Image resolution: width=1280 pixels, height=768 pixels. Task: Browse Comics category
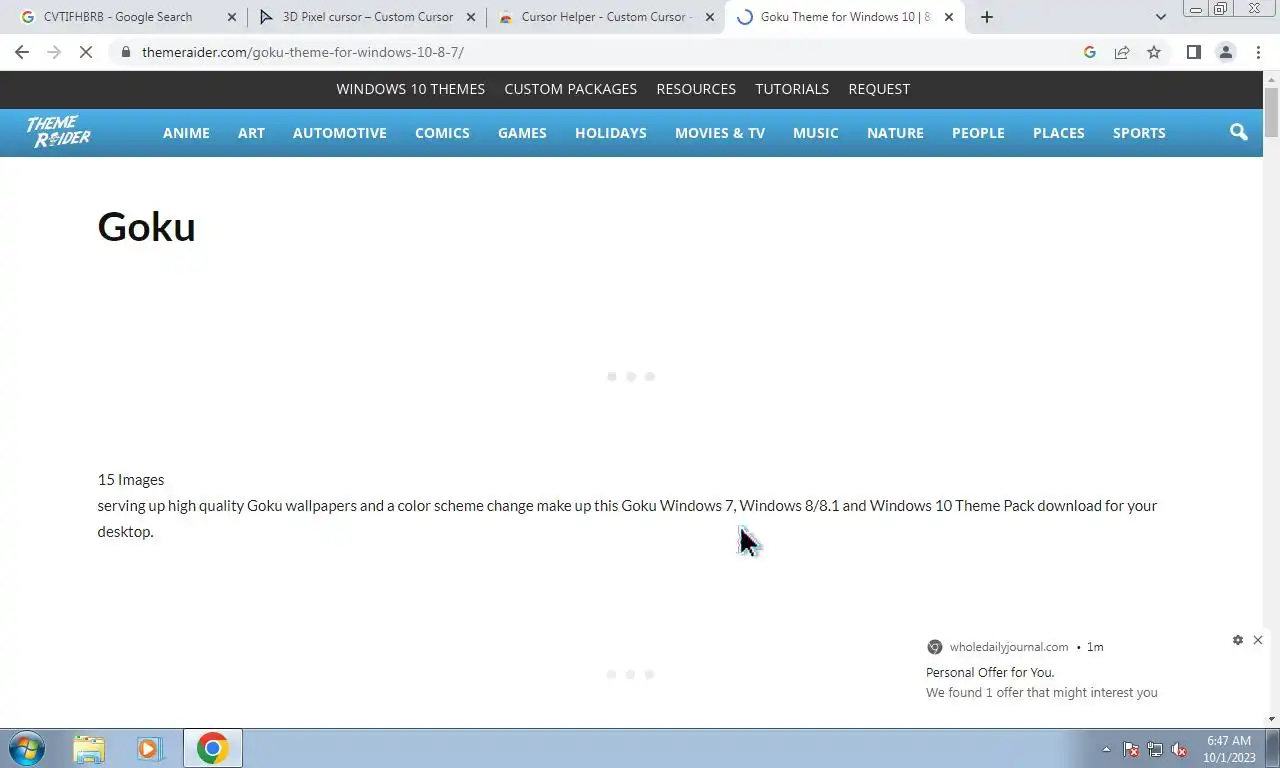[442, 133]
